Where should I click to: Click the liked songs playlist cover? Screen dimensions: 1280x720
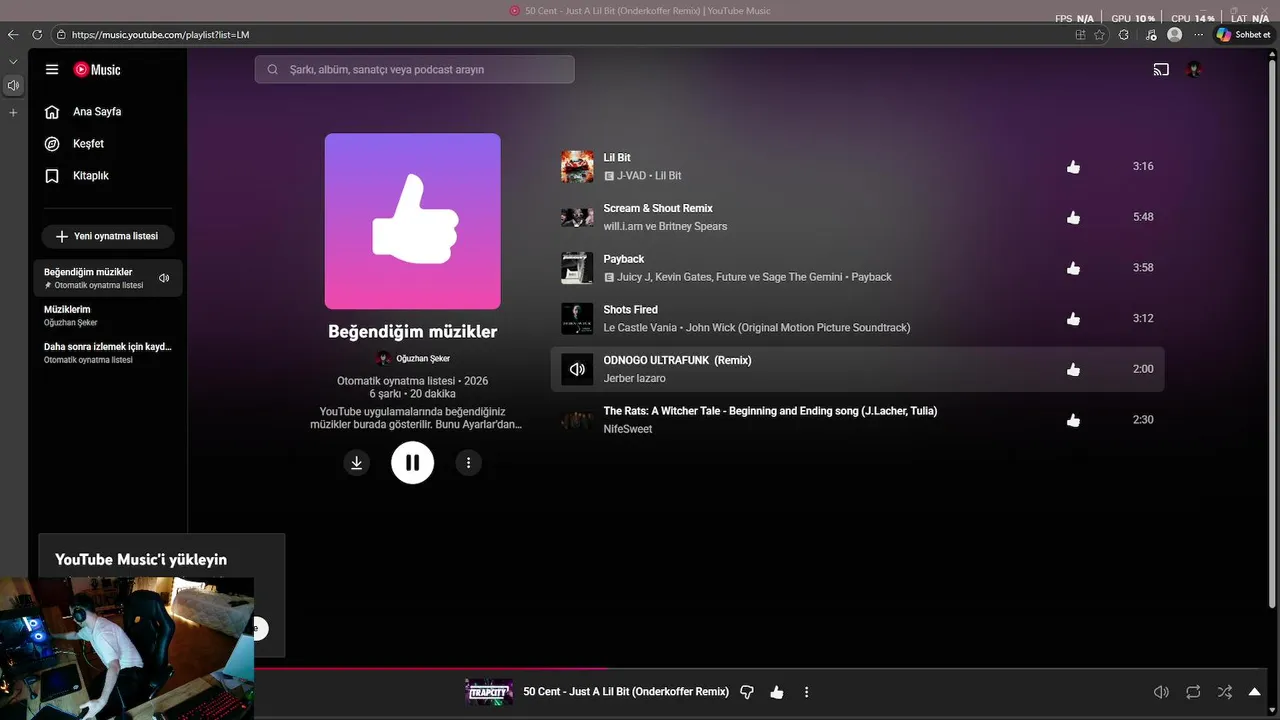coord(412,221)
